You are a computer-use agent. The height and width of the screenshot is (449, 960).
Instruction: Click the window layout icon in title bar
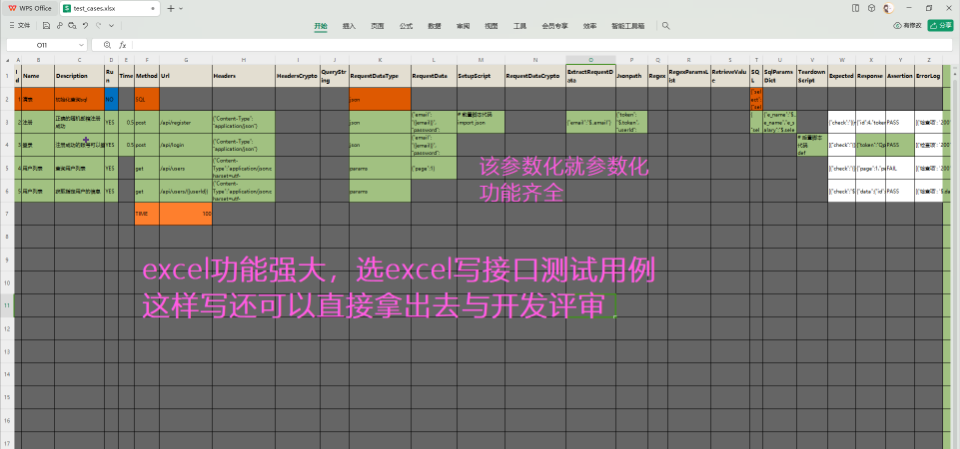pos(855,8)
